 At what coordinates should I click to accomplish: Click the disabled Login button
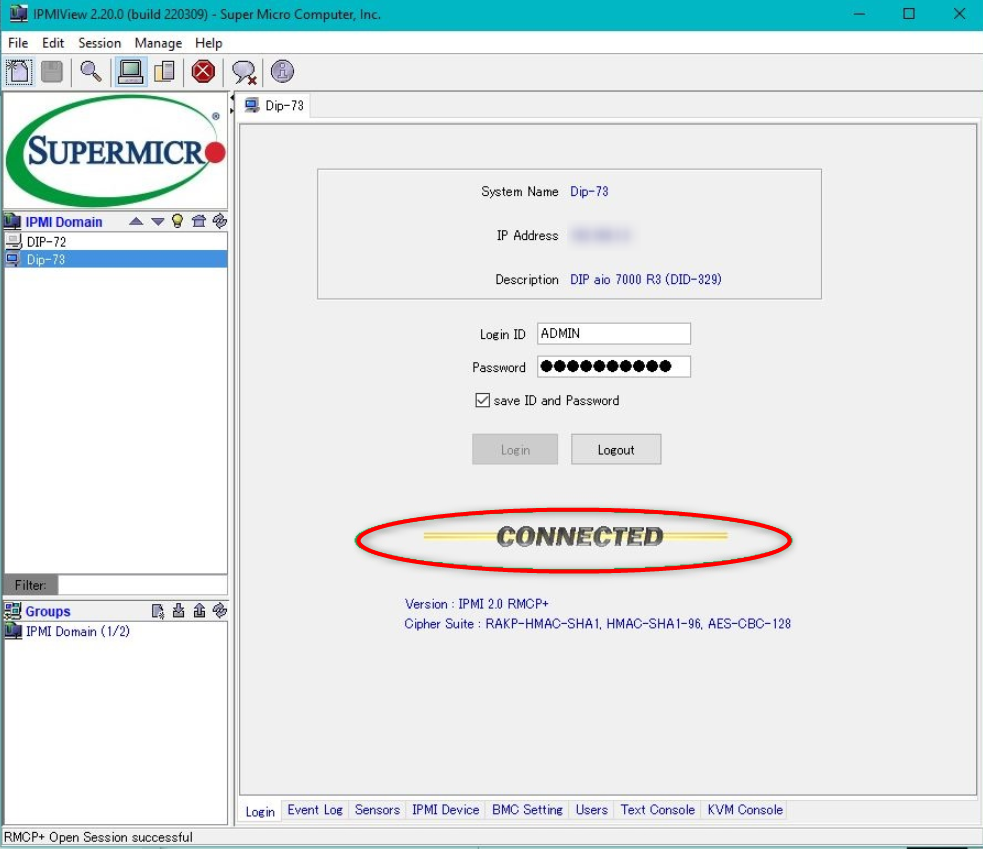coord(515,450)
